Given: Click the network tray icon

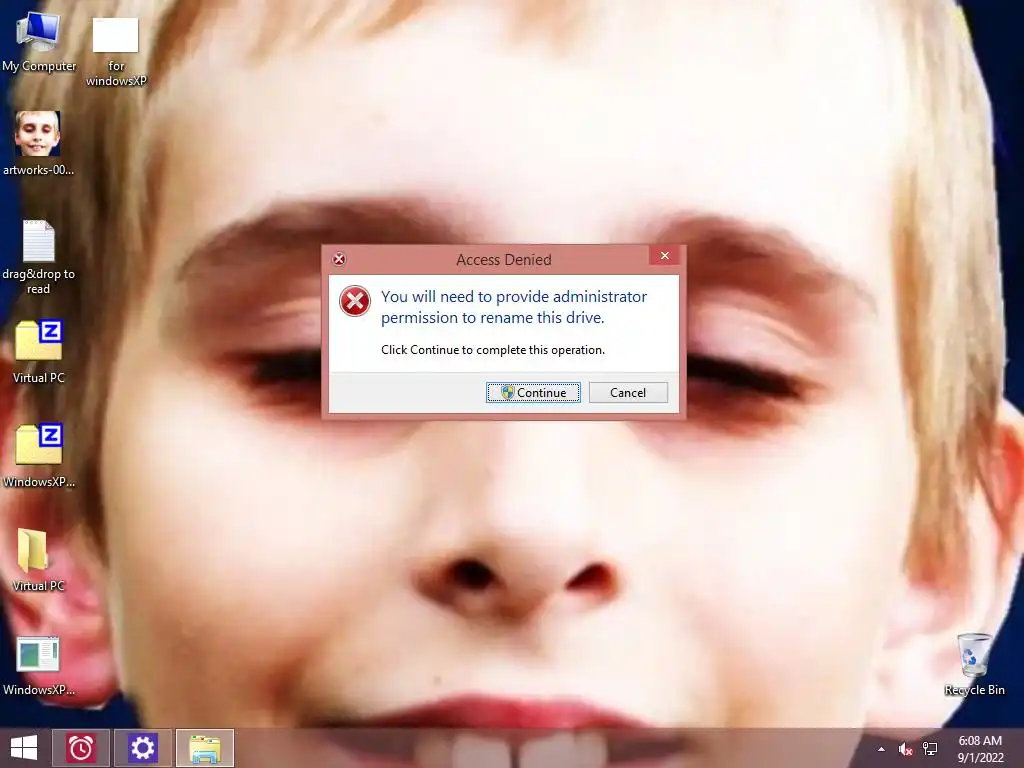Looking at the screenshot, I should (x=930, y=749).
